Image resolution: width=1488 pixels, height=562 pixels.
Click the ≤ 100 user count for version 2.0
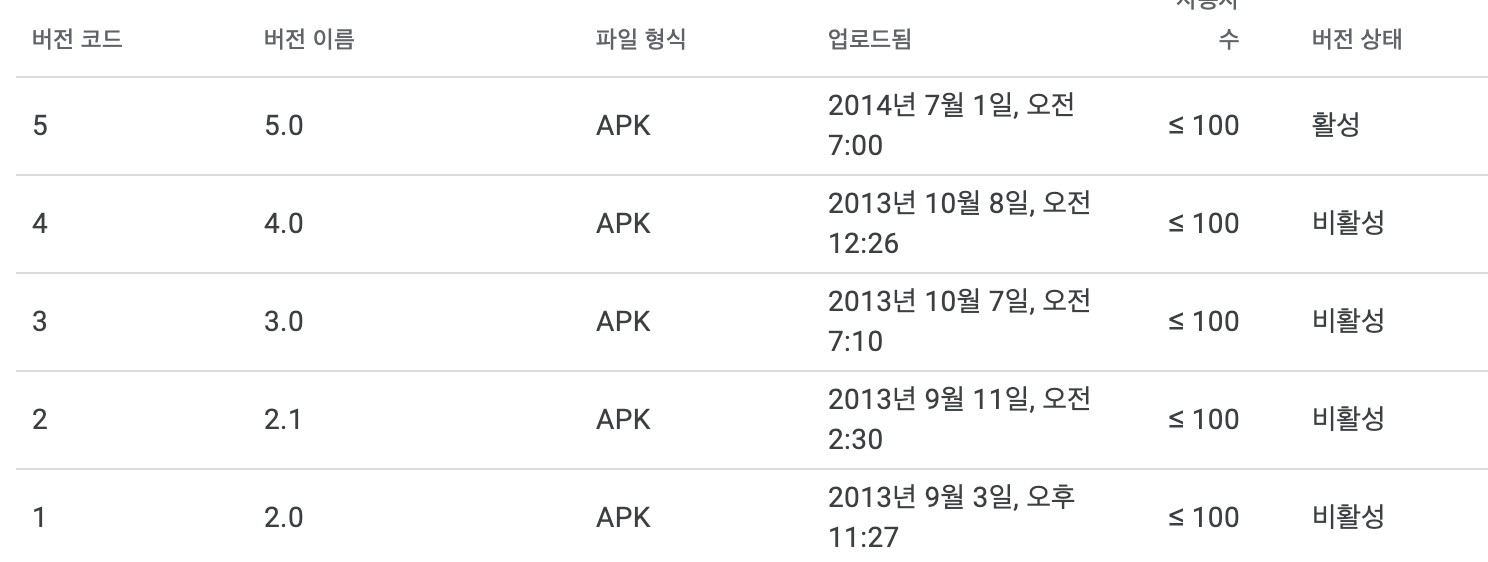[x=1203, y=518]
